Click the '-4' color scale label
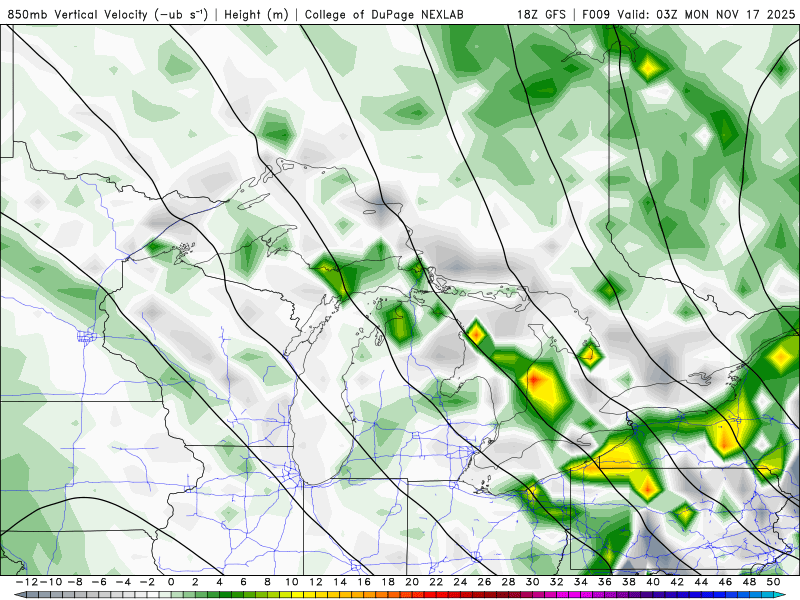This screenshot has width=800, height=600. (122, 582)
